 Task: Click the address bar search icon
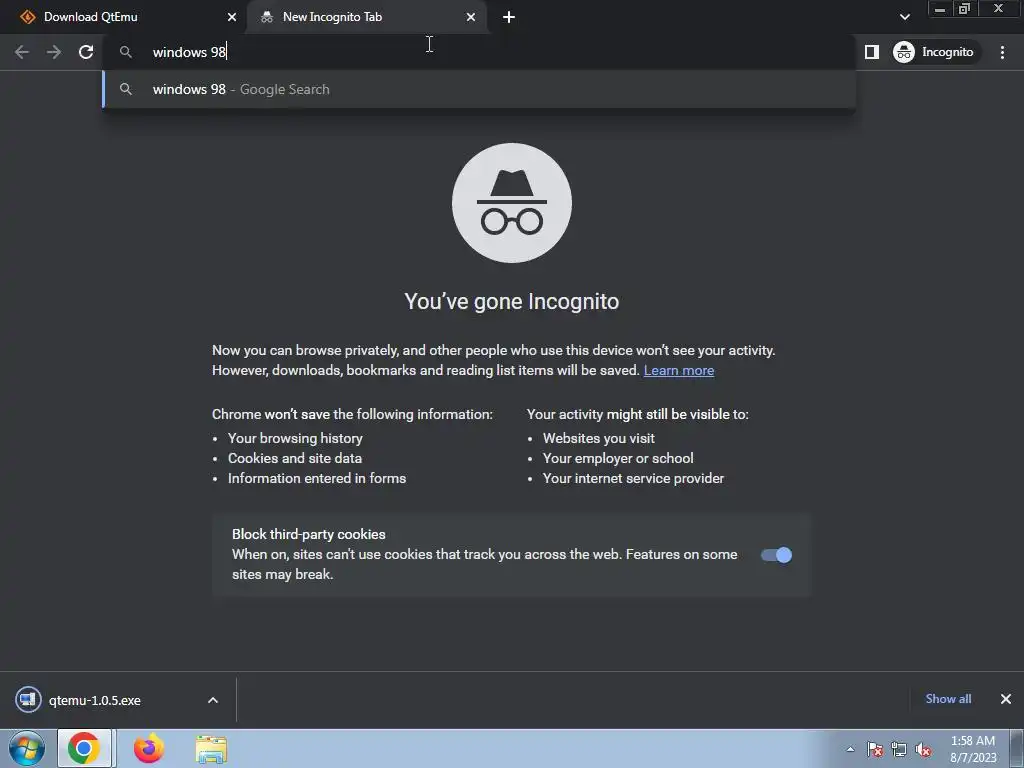coord(126,52)
